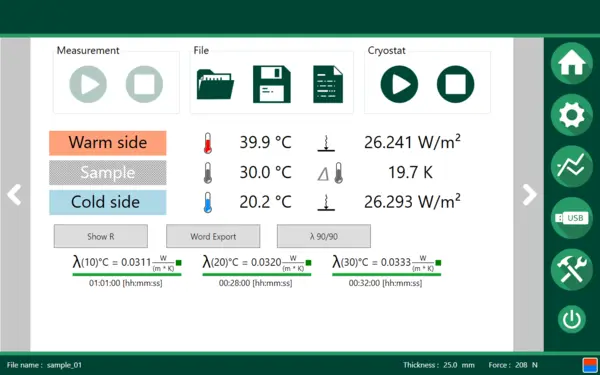Click the Thickness 25.0 mm status entry
Image resolution: width=600 pixels, height=375 pixels.
click(439, 365)
